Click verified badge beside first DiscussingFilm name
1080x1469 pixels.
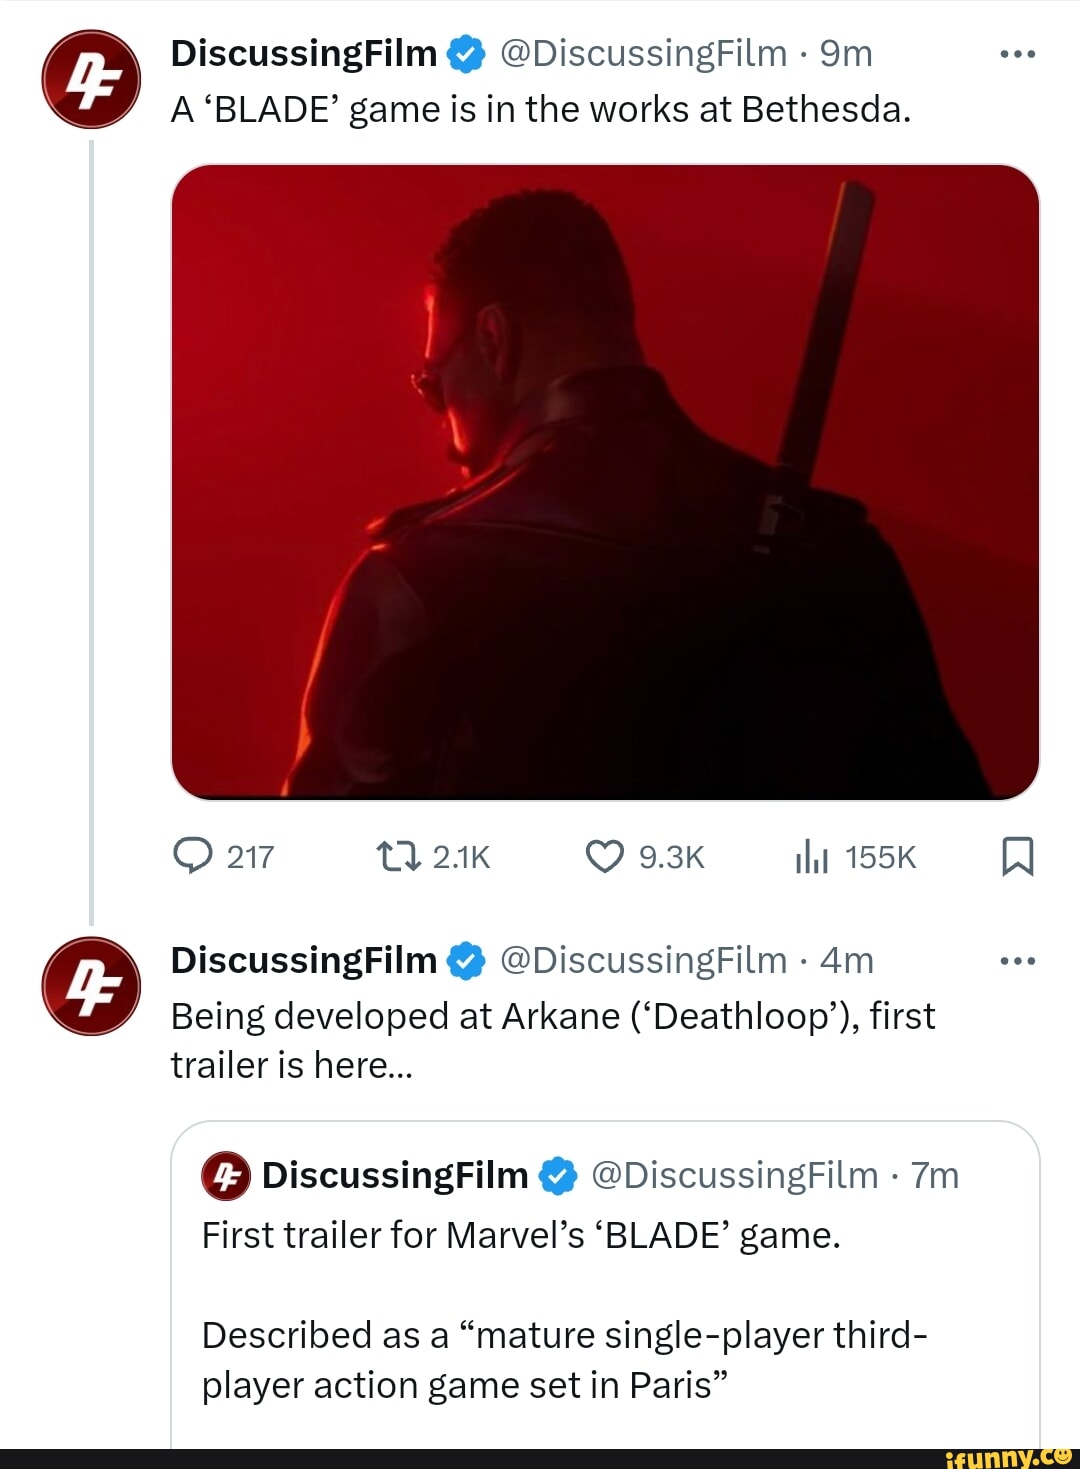[466, 54]
